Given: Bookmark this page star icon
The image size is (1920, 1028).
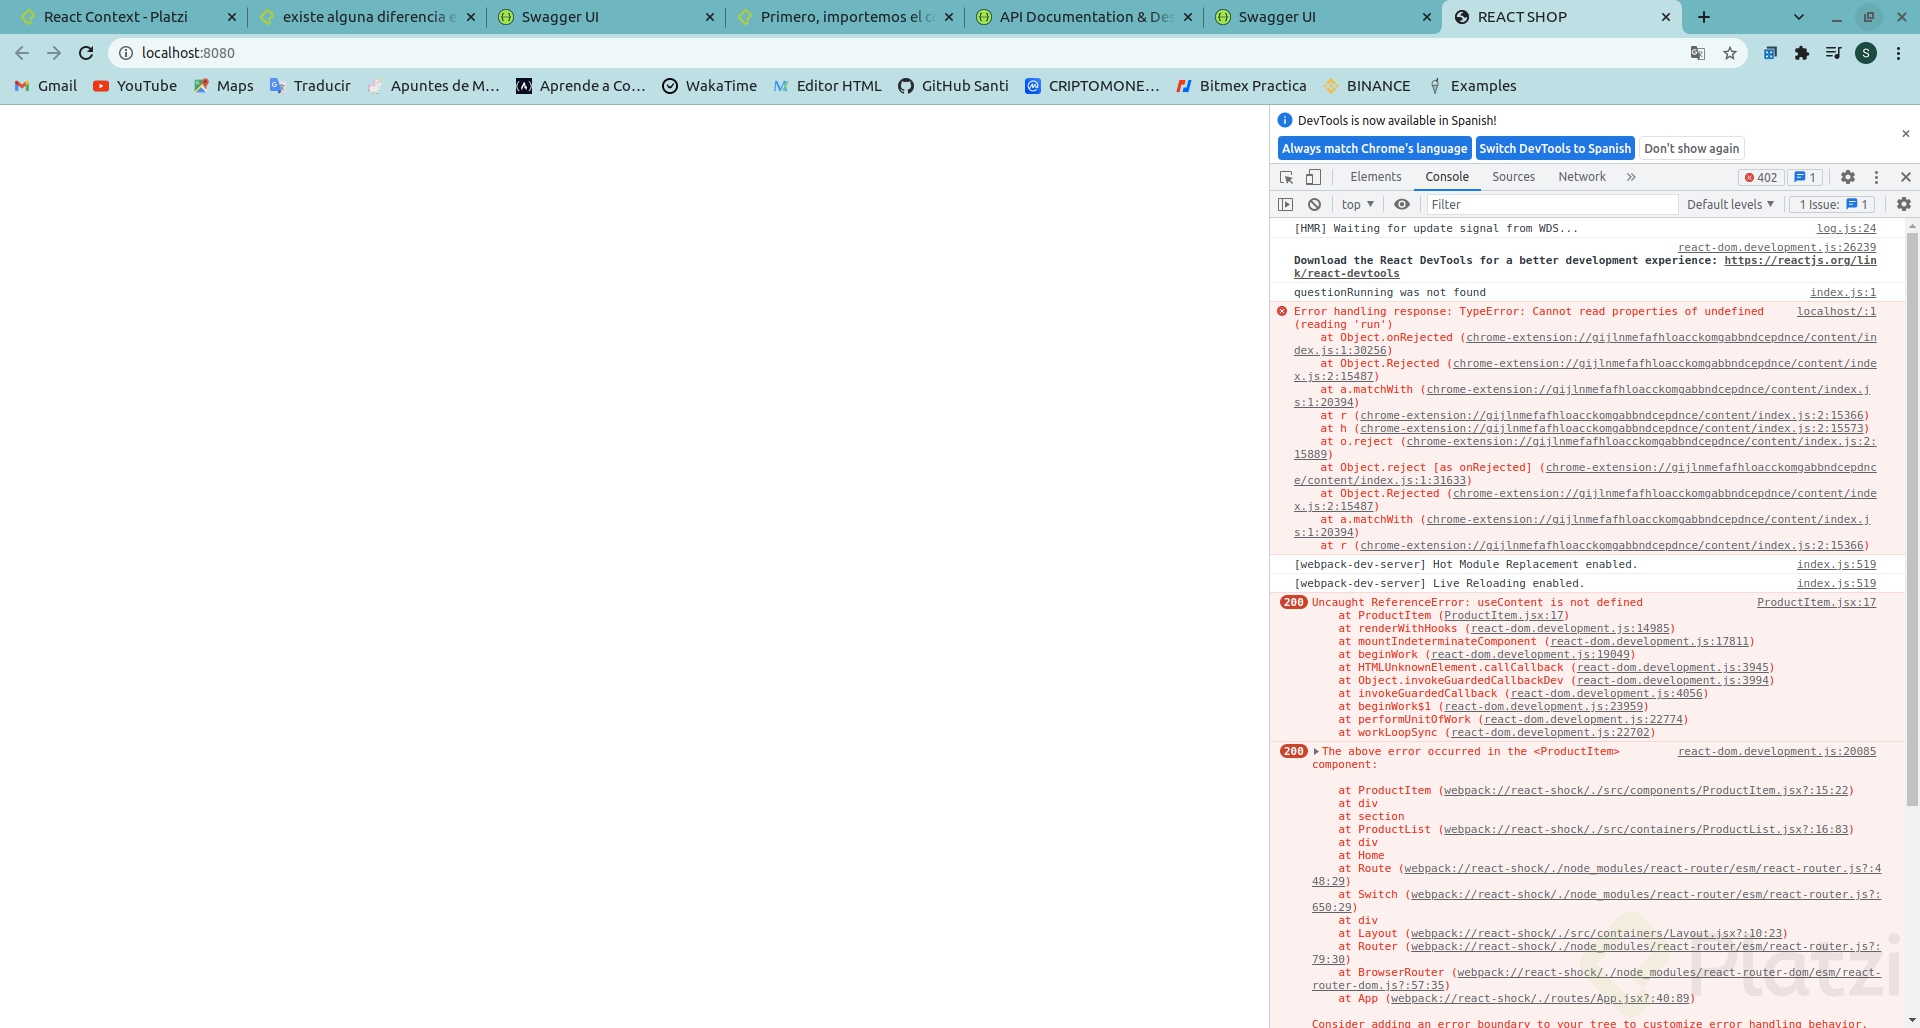Looking at the screenshot, I should pos(1730,53).
